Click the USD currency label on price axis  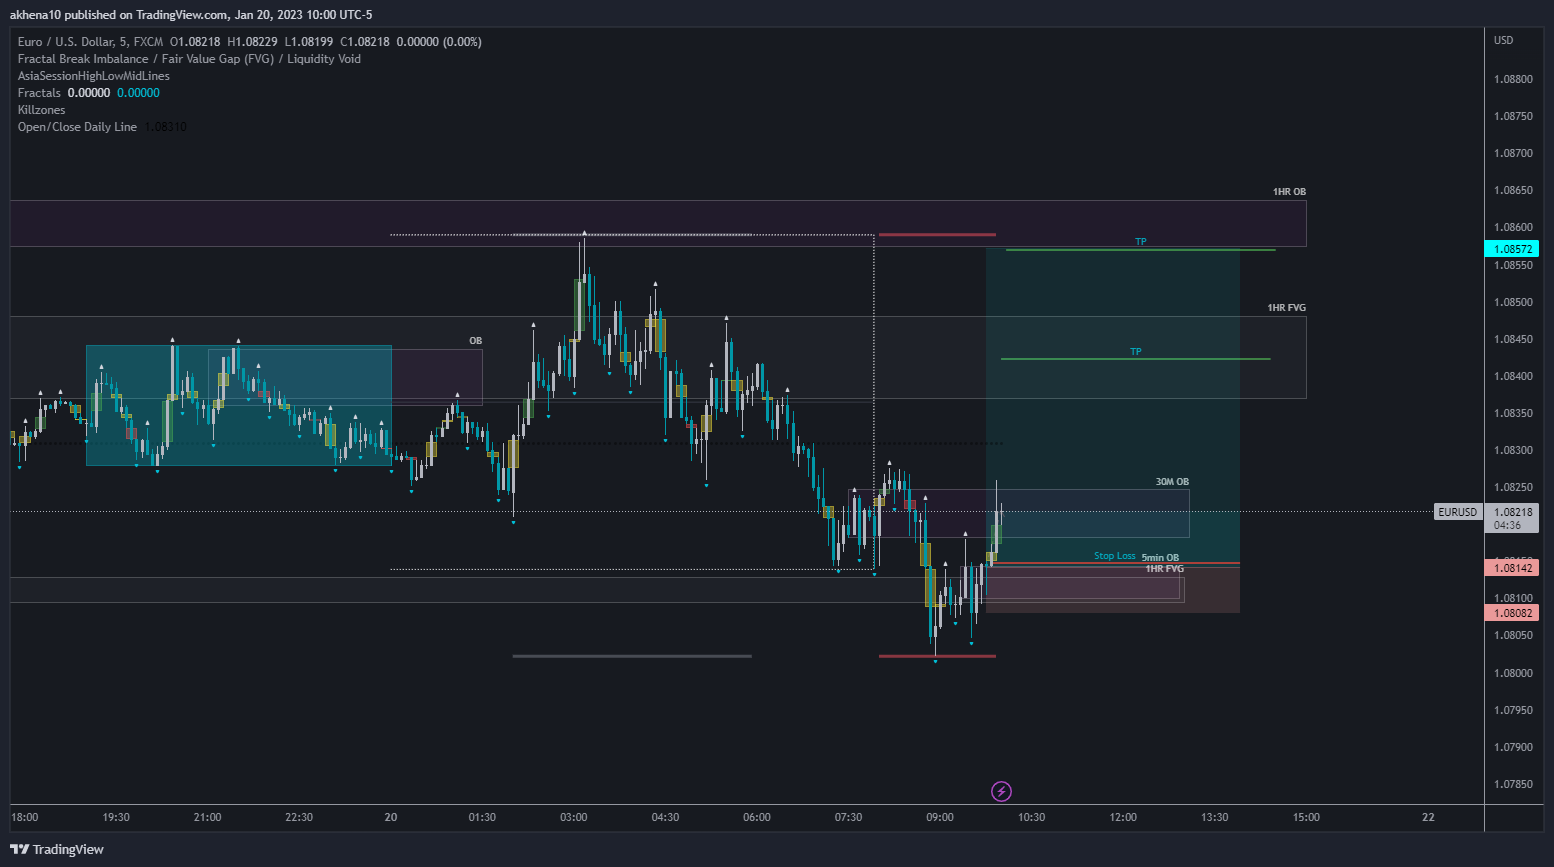[1504, 41]
